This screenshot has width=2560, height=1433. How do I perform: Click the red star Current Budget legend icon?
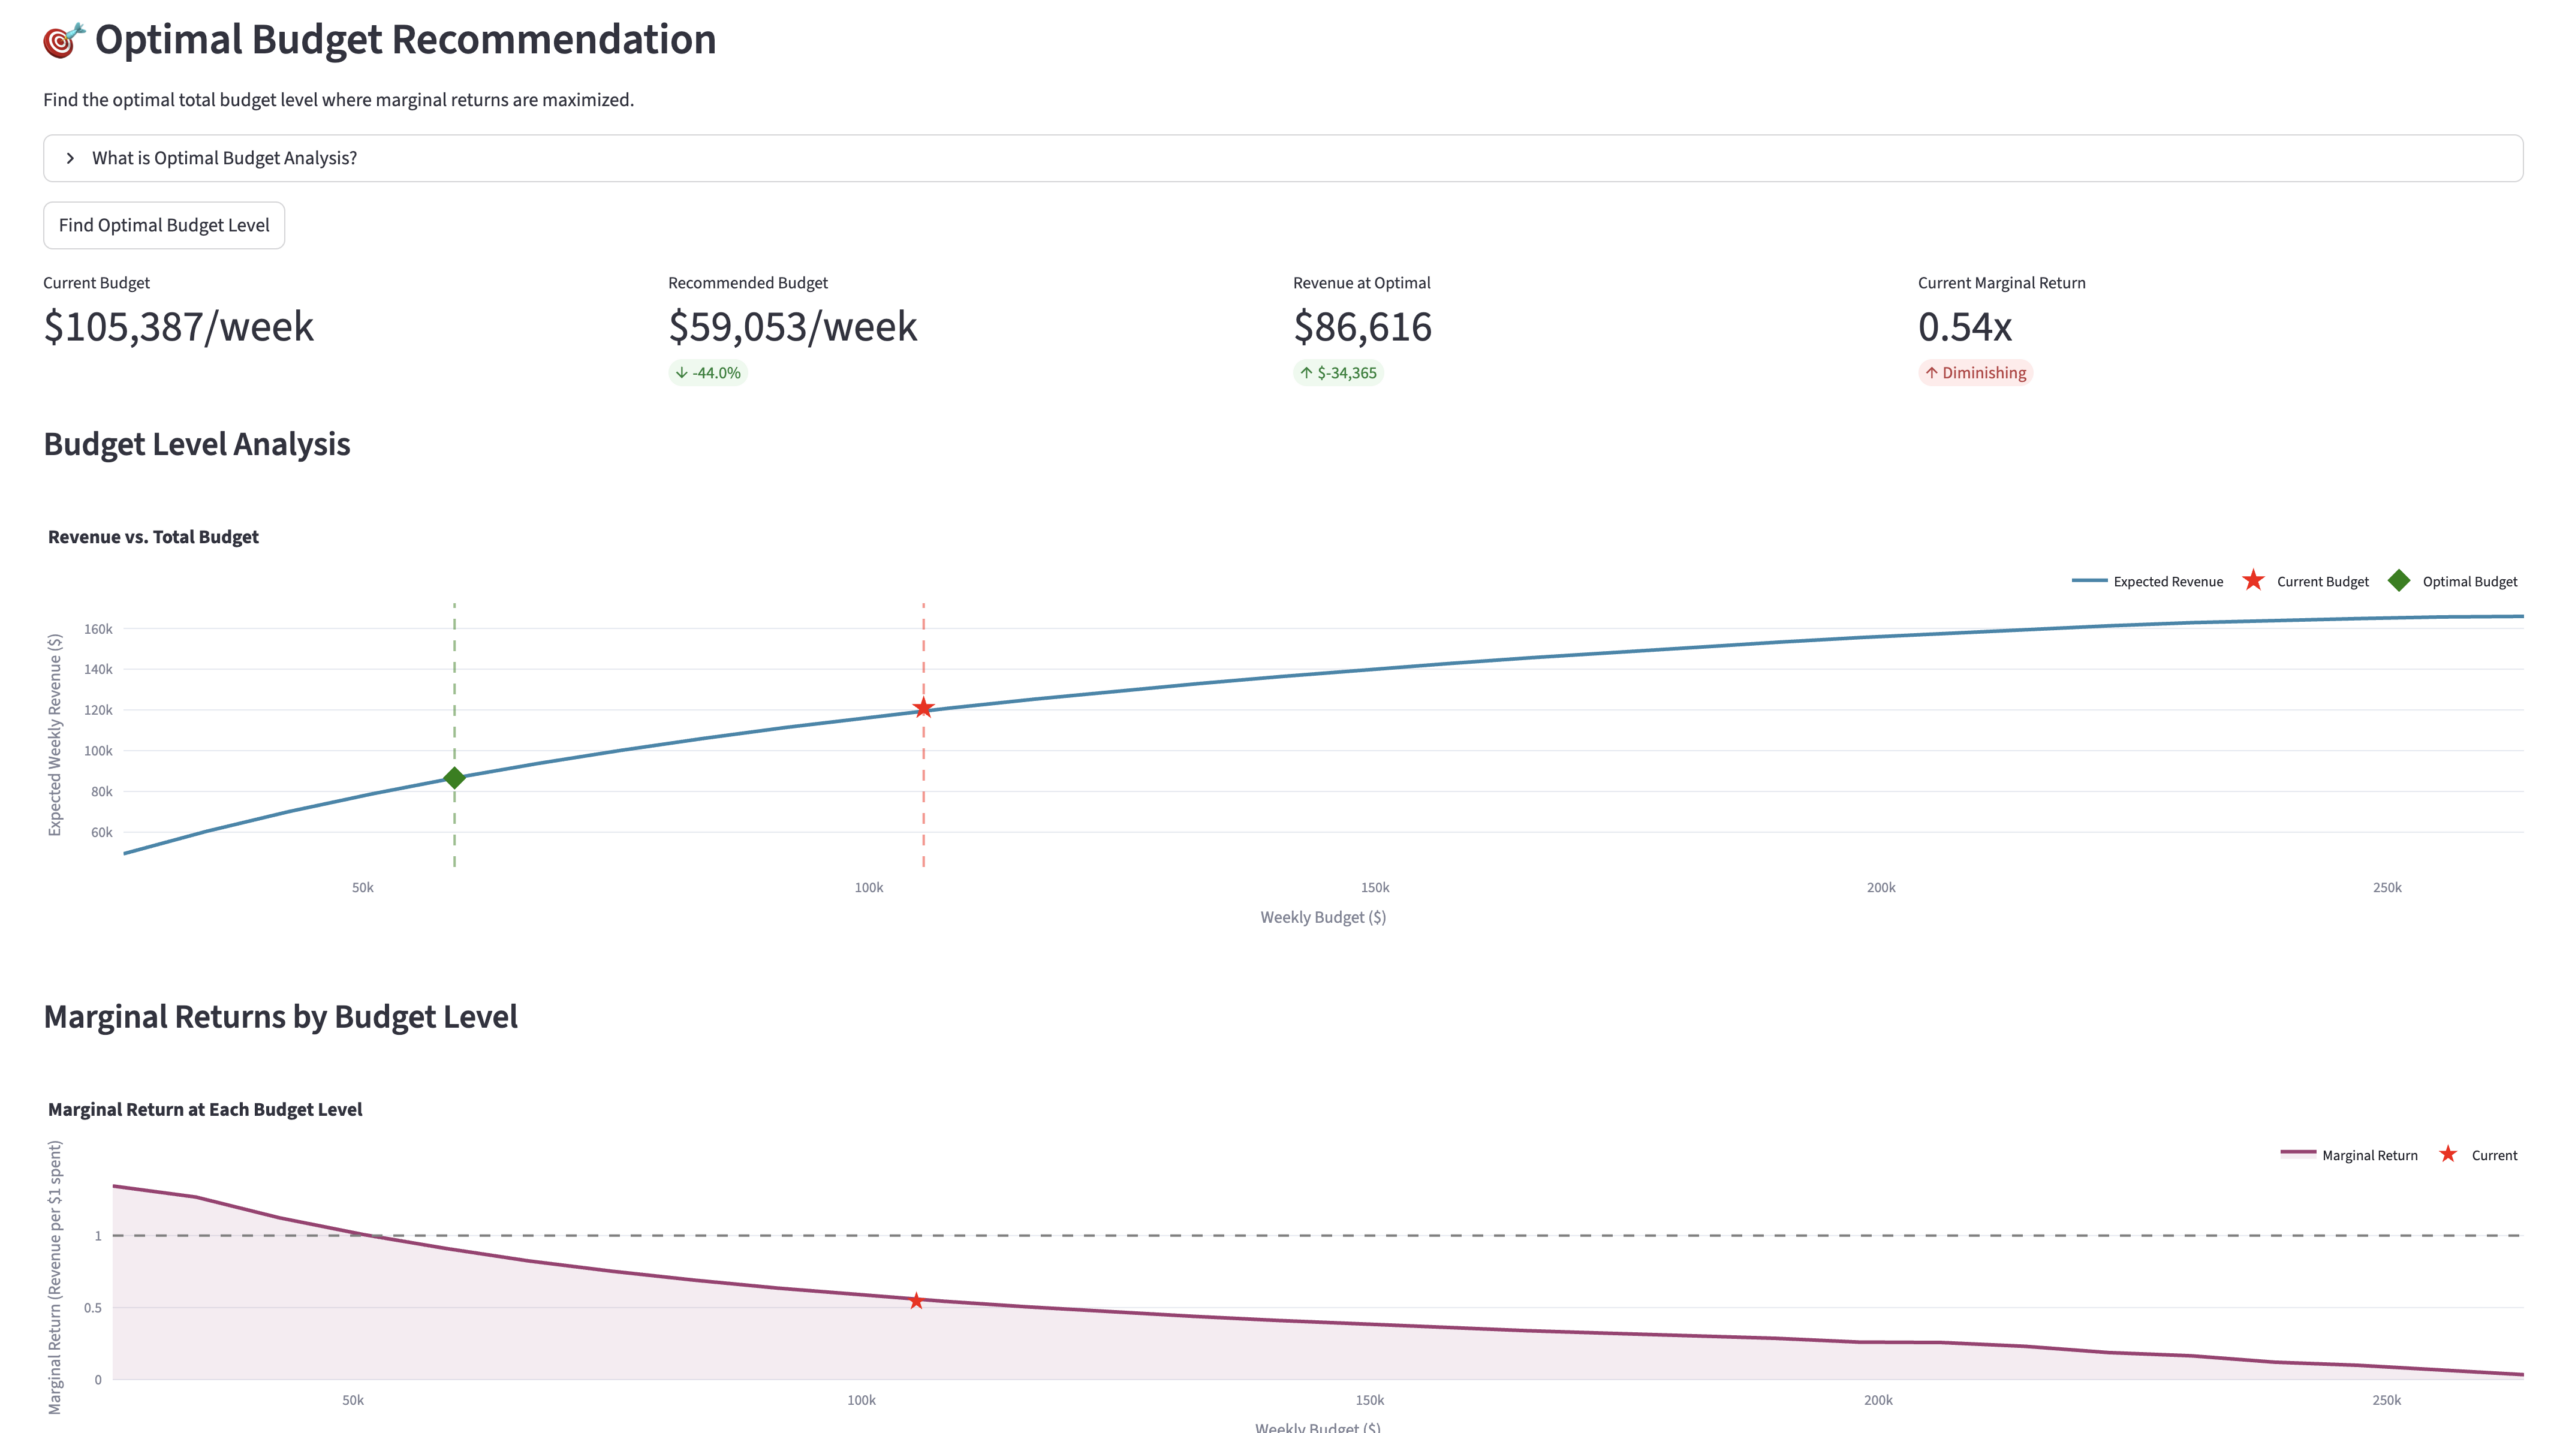pyautogui.click(x=2253, y=580)
